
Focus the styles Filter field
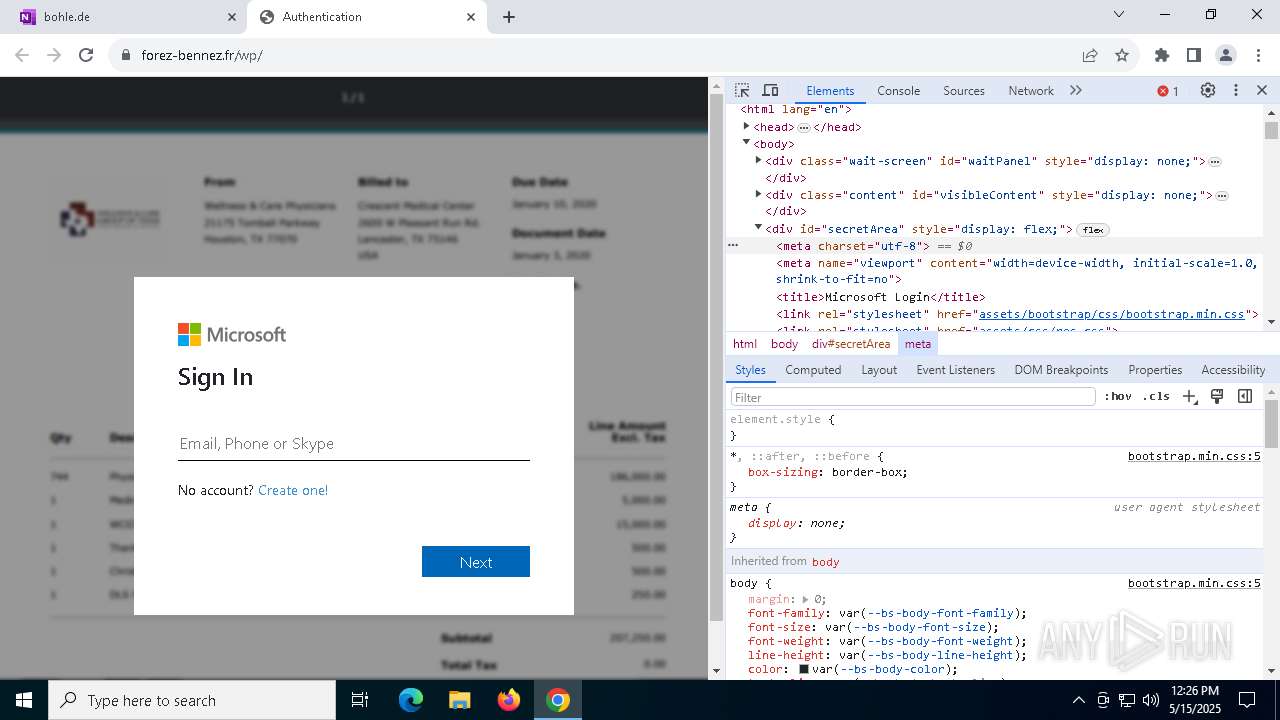click(913, 397)
